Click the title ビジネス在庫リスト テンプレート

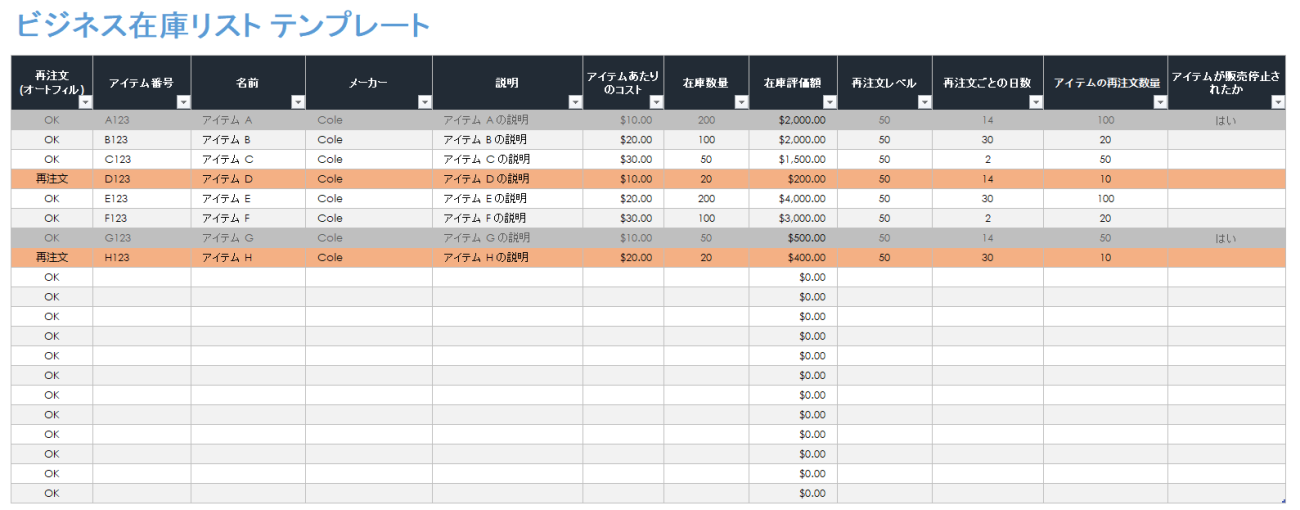tap(222, 25)
